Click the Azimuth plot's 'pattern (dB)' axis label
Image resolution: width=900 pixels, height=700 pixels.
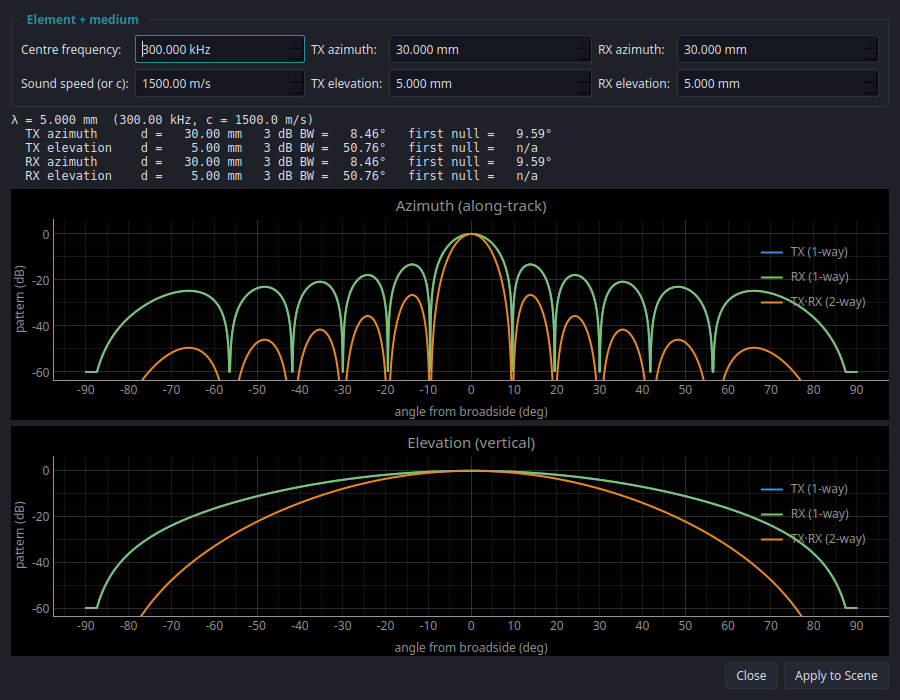pyautogui.click(x=20, y=298)
